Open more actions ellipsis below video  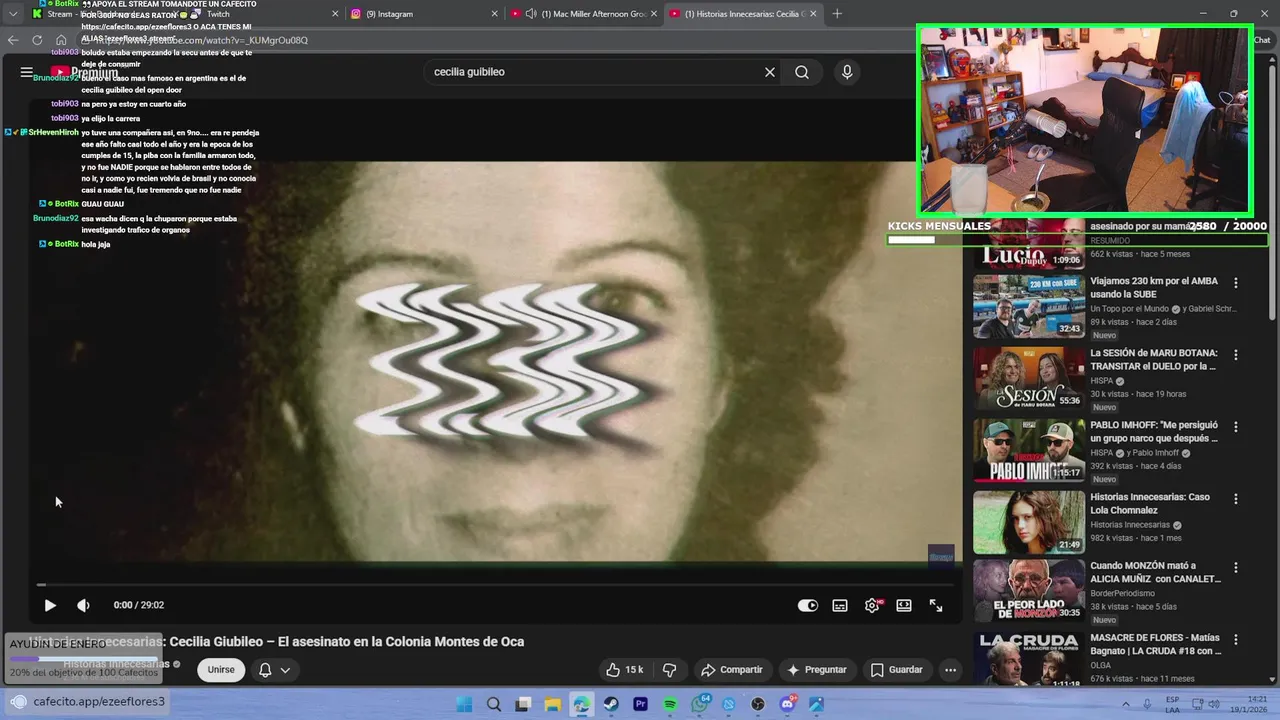coord(950,670)
